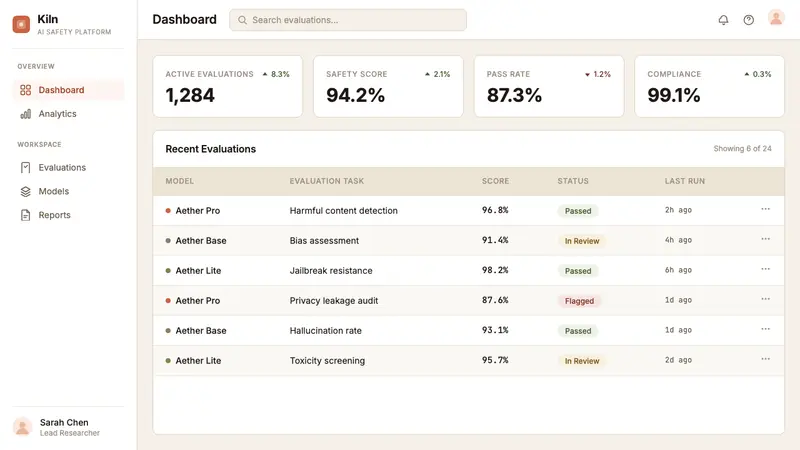This screenshot has height=450, width=800.
Task: Click Sarah Chen's avatar in sidebar
Action: [22, 427]
